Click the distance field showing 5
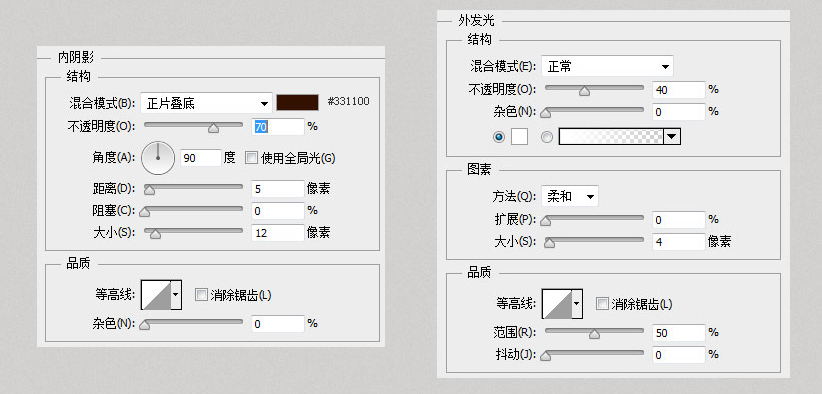 point(278,189)
